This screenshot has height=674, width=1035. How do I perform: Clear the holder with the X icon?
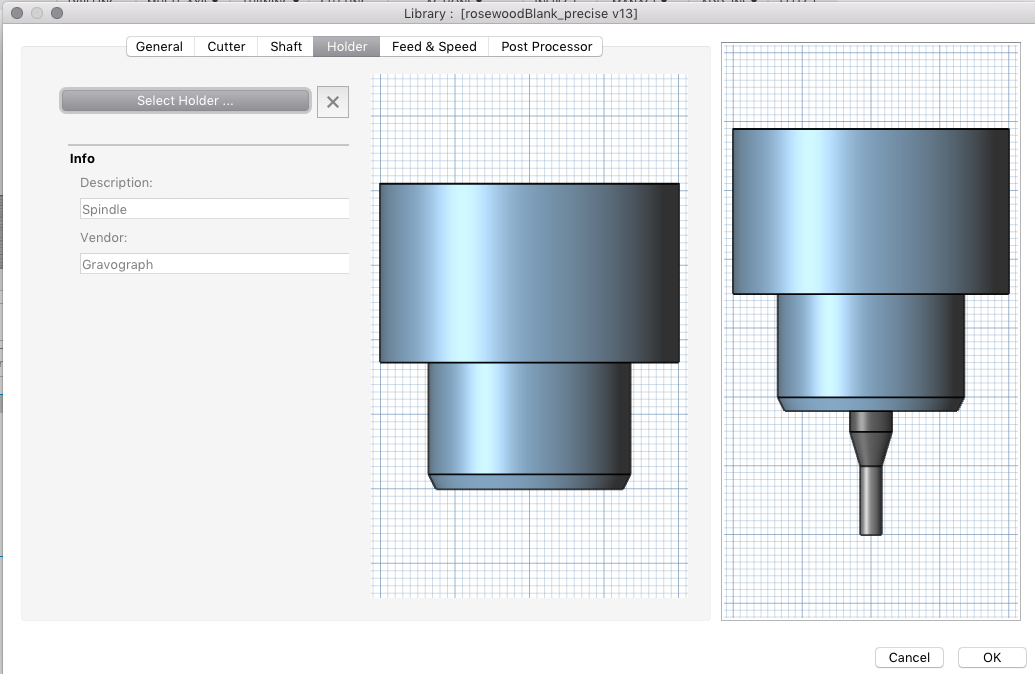(x=333, y=102)
